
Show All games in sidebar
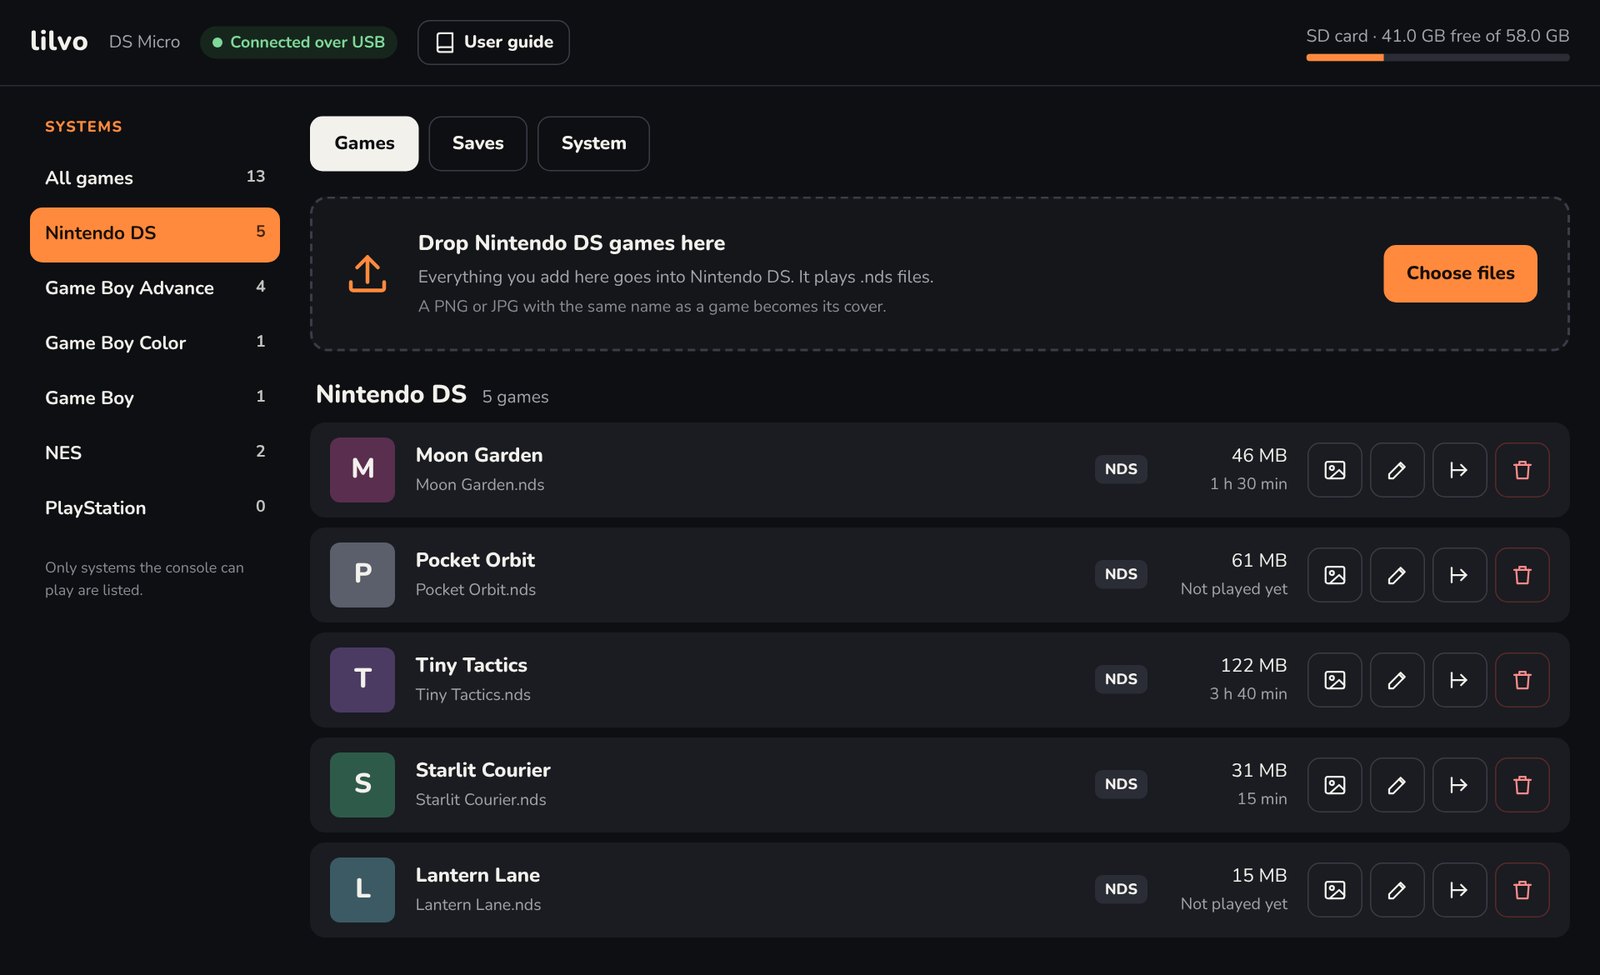tap(155, 178)
